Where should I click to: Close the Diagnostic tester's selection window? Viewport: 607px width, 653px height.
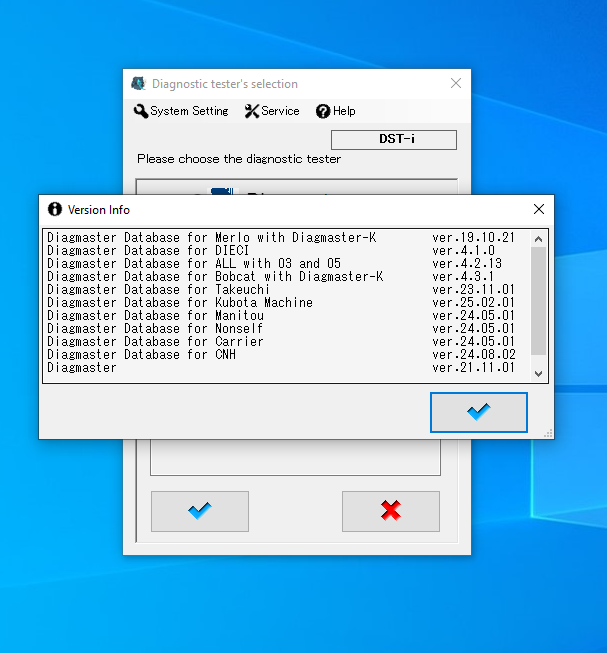point(456,84)
